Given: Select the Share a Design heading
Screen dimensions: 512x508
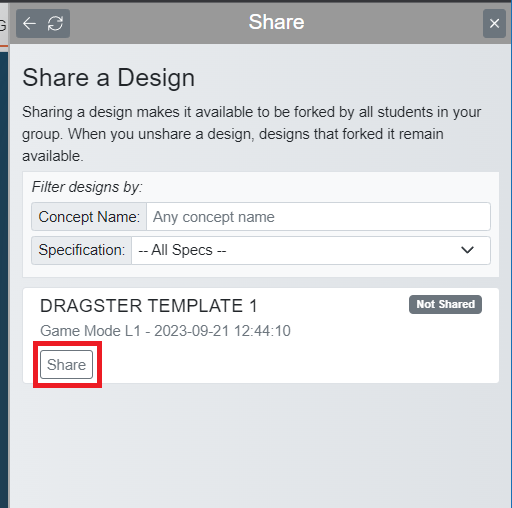Looking at the screenshot, I should [109, 78].
